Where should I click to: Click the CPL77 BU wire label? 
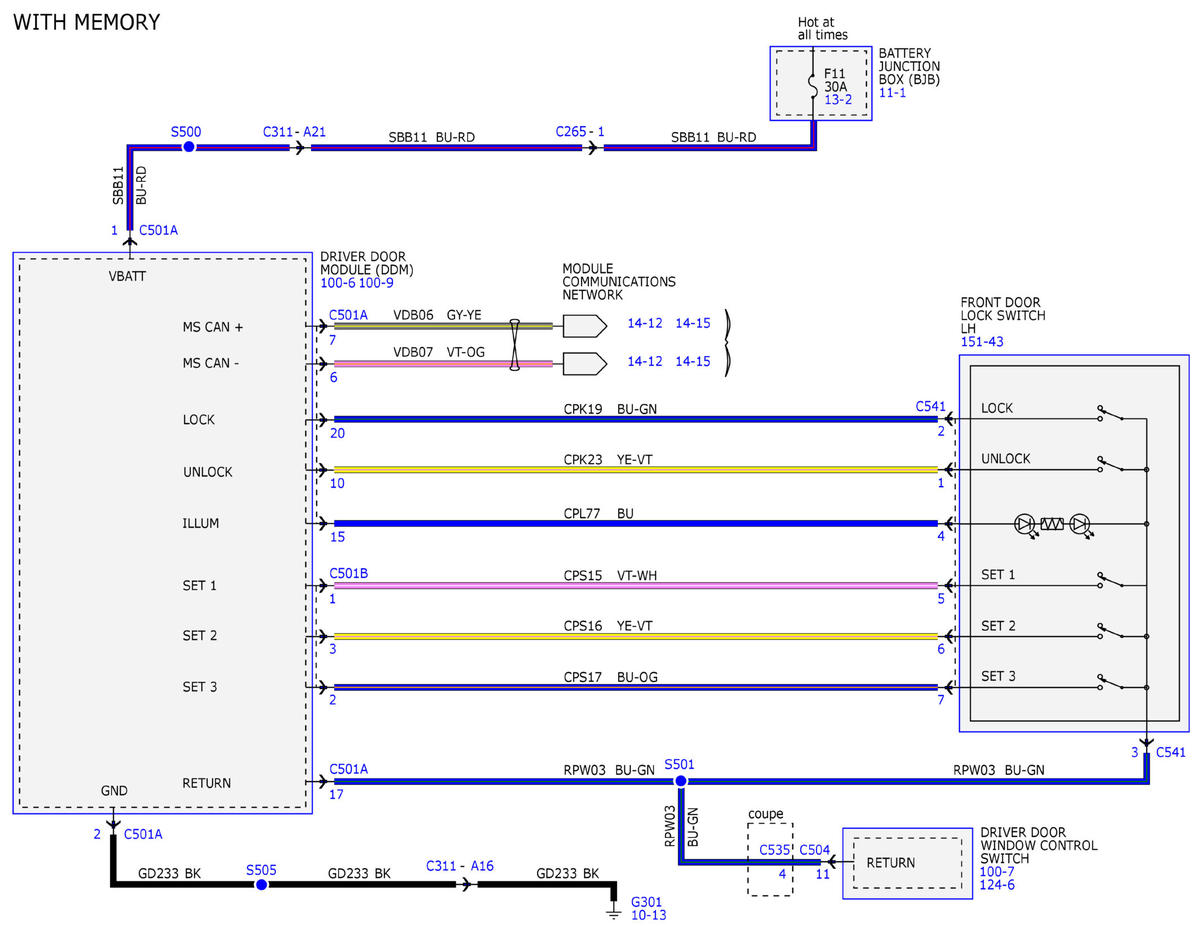[x=598, y=514]
